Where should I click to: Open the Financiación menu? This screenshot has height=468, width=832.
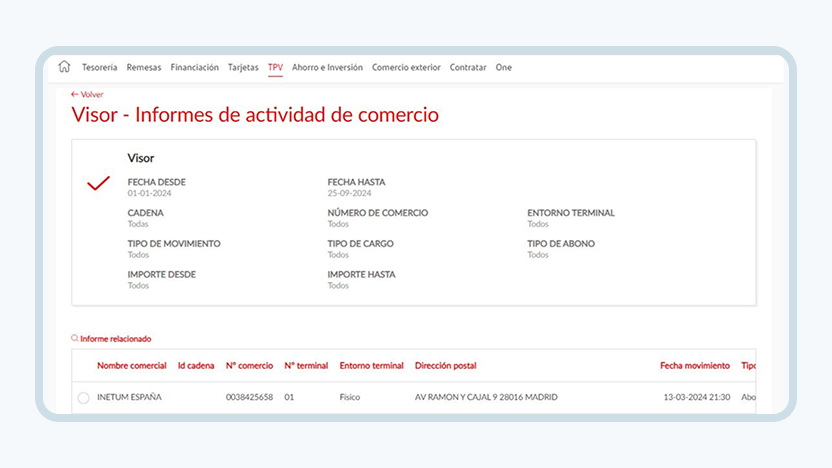point(194,67)
